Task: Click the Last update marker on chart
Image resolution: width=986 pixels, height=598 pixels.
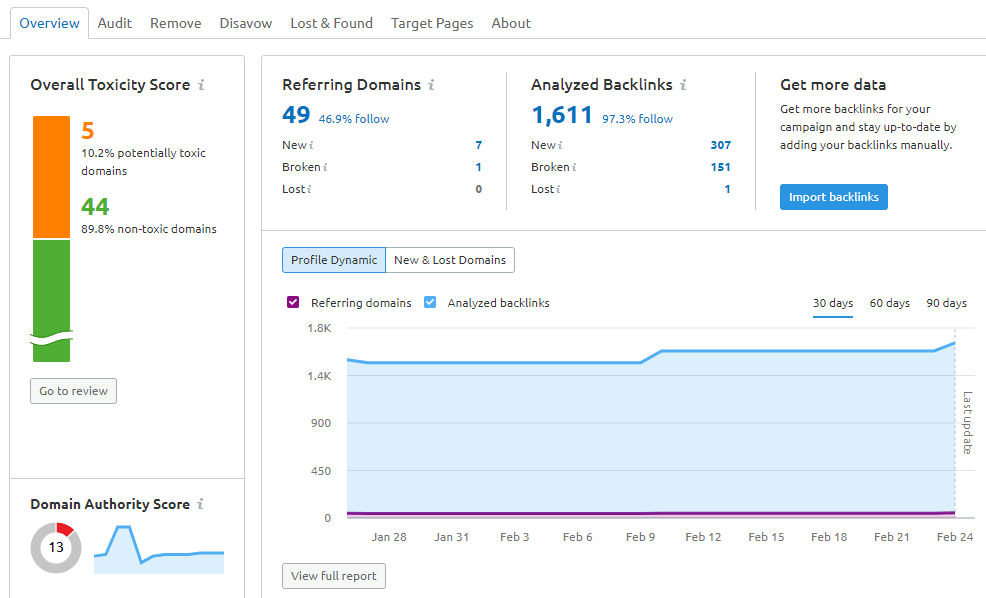Action: [x=967, y=423]
